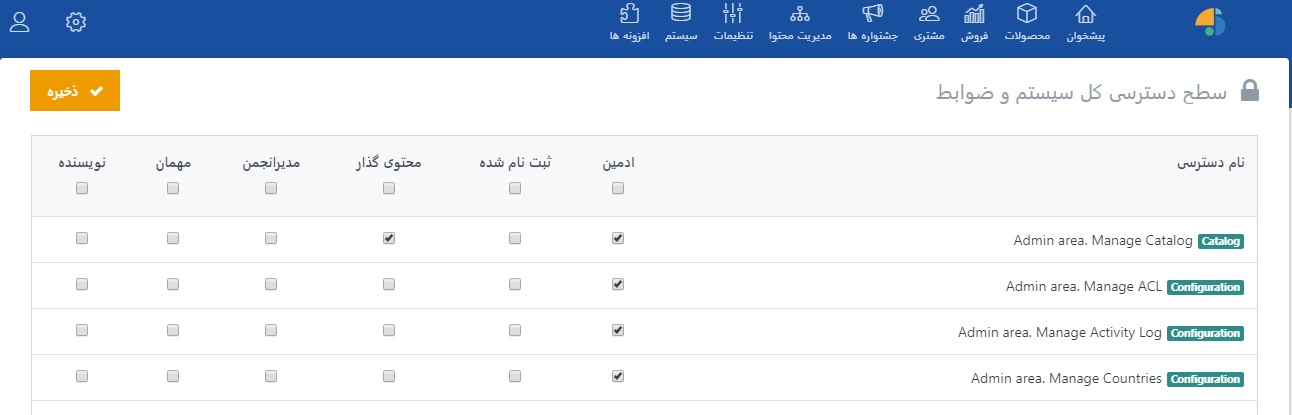Open the محصولات box icon
This screenshot has height=415, width=1292.
pos(1027,14)
